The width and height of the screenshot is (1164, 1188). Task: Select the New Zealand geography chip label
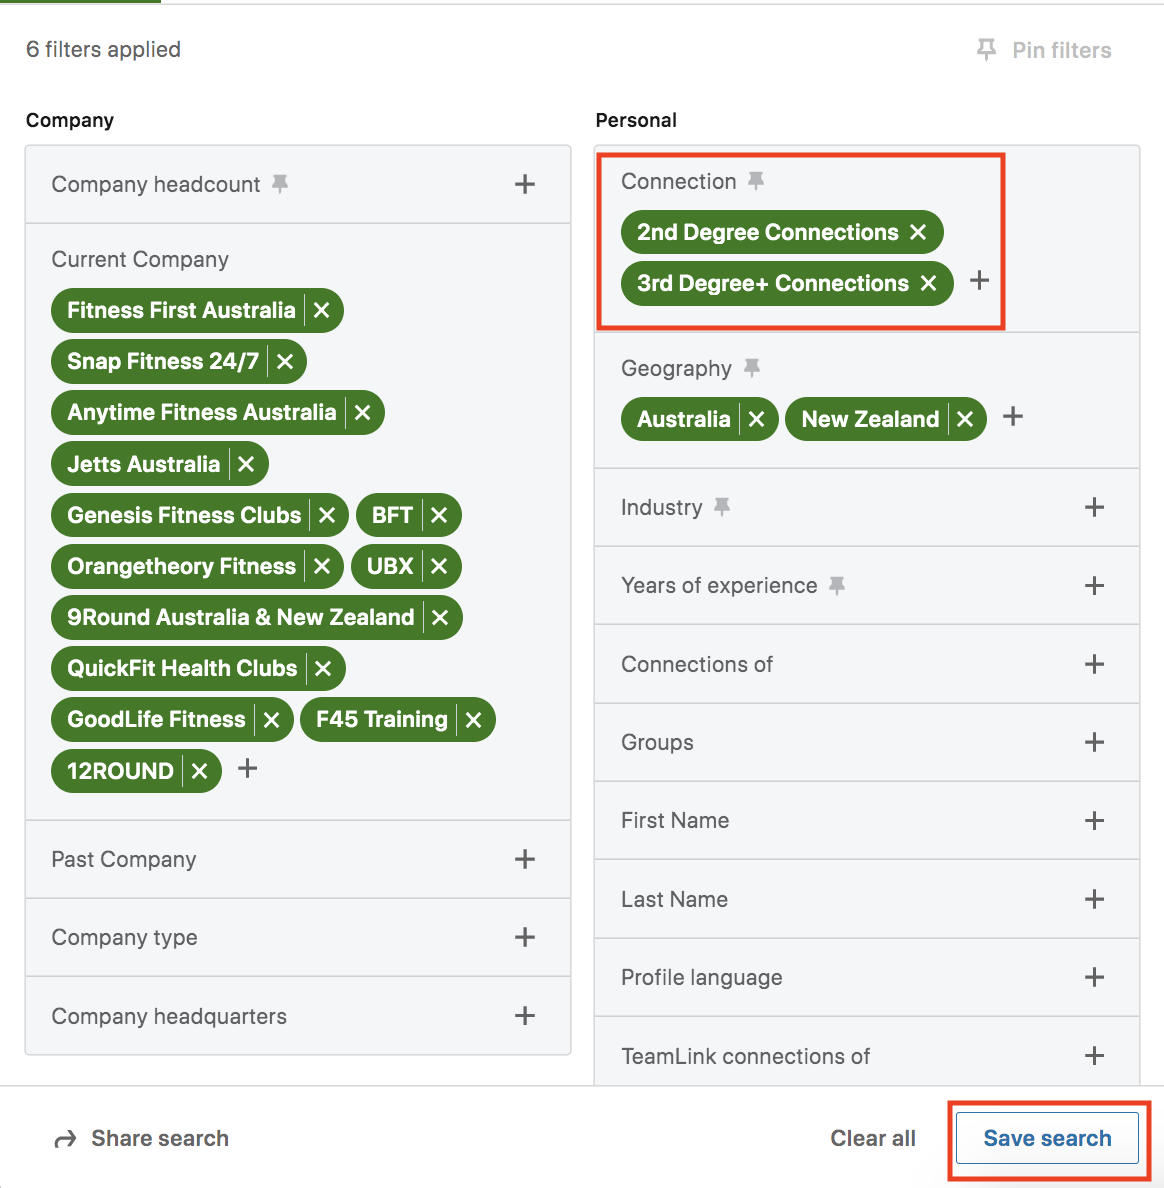[870, 419]
